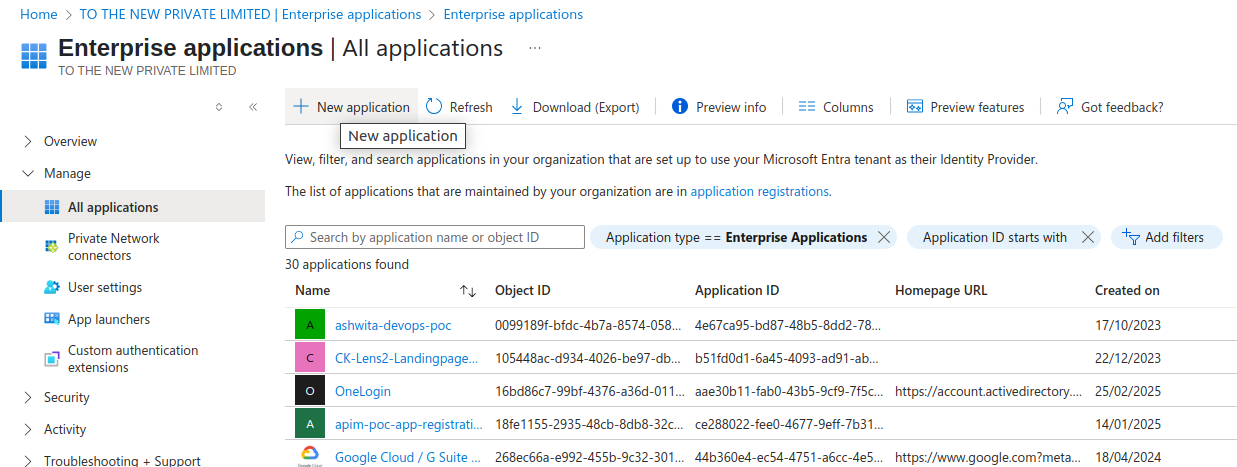Image resolution: width=1237 pixels, height=467 pixels.
Task: Click the Preview features icon
Action: point(914,107)
